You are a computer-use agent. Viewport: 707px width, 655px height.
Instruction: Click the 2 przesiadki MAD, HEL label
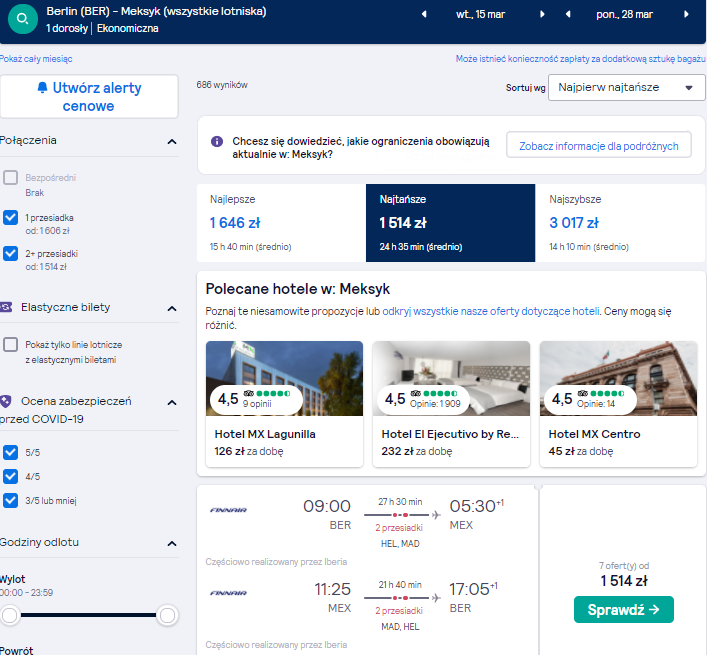399,618
